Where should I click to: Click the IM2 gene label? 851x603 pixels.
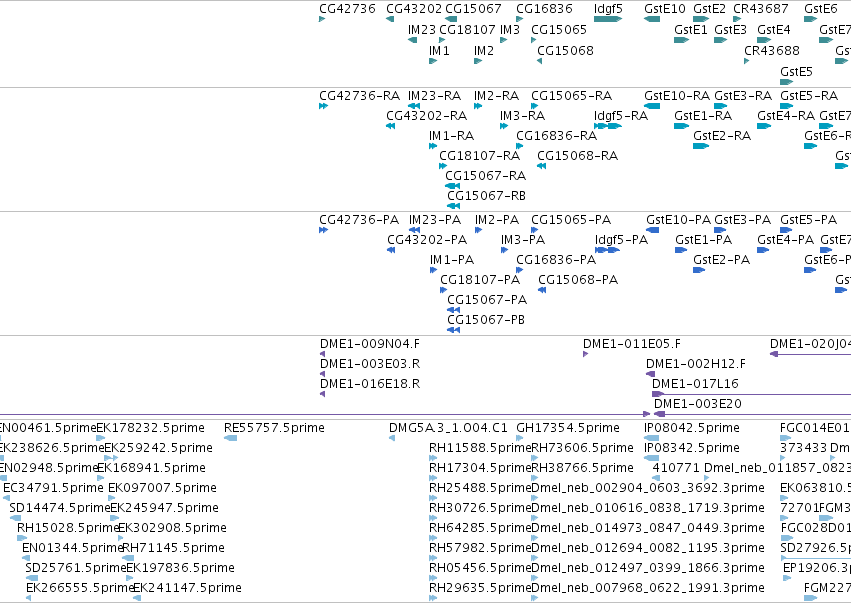coord(484,51)
